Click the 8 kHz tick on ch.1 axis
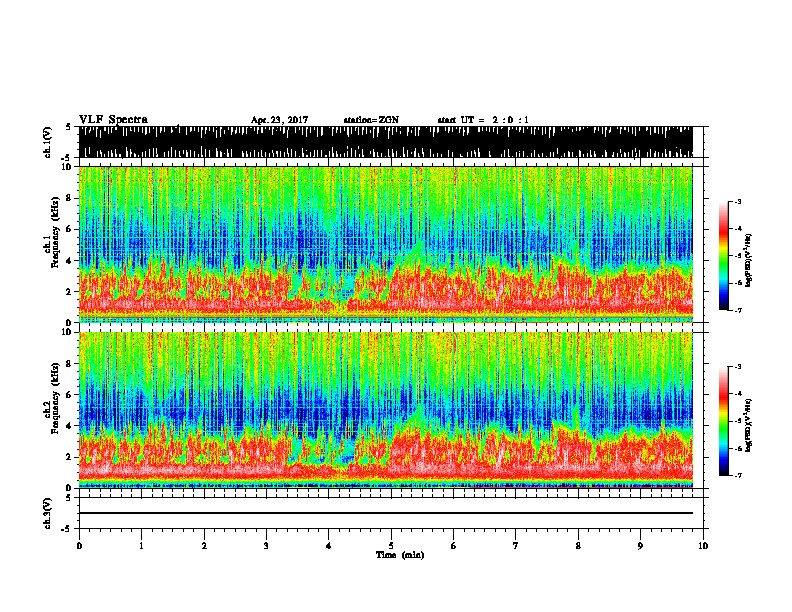 tap(70, 198)
